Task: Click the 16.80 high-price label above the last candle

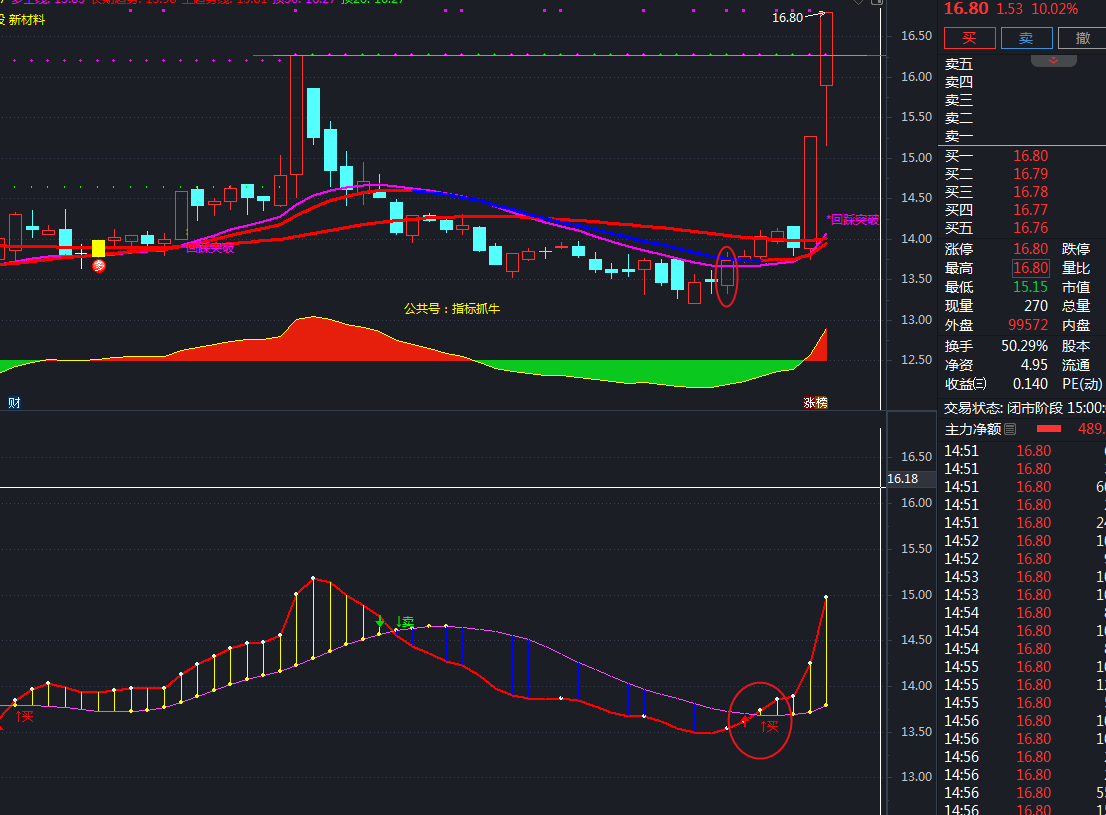Action: click(x=787, y=18)
